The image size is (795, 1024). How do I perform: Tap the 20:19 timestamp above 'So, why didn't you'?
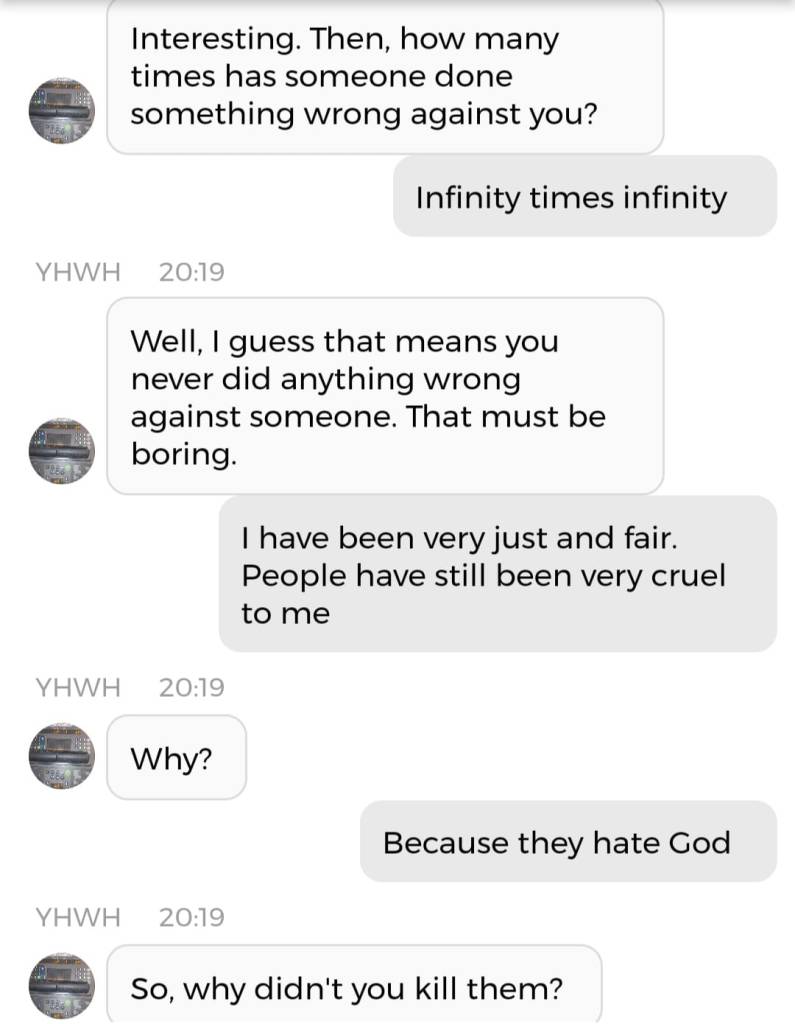pyautogui.click(x=192, y=916)
